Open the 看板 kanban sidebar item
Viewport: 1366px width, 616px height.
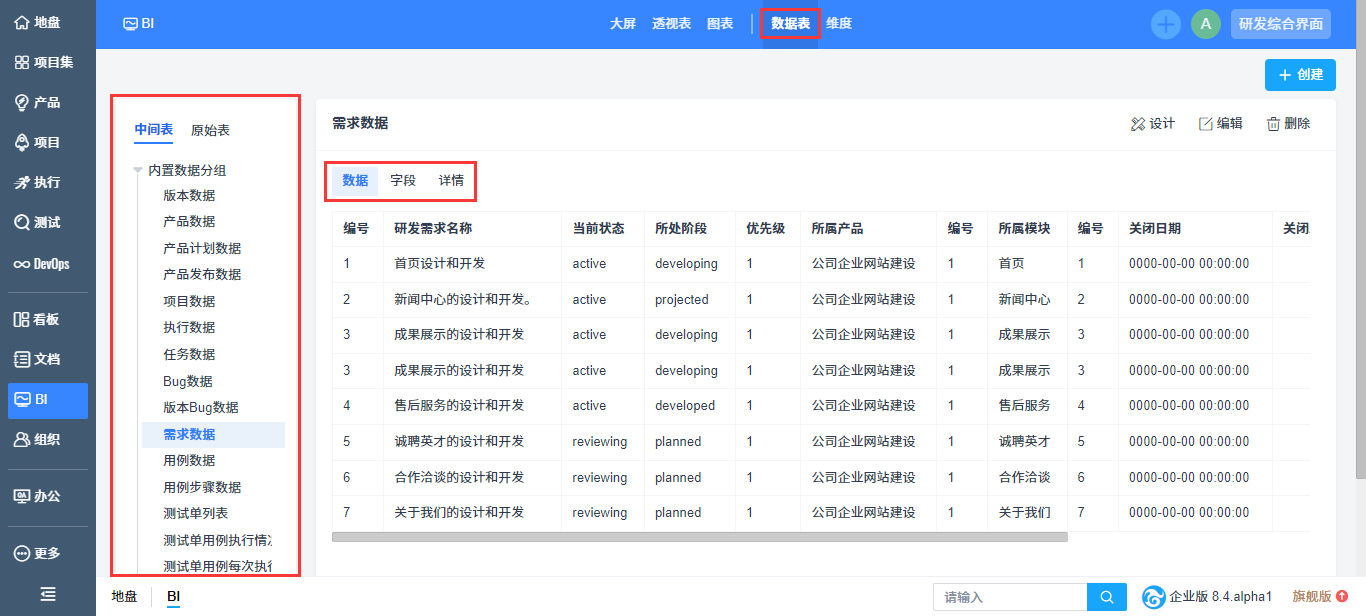(38, 319)
